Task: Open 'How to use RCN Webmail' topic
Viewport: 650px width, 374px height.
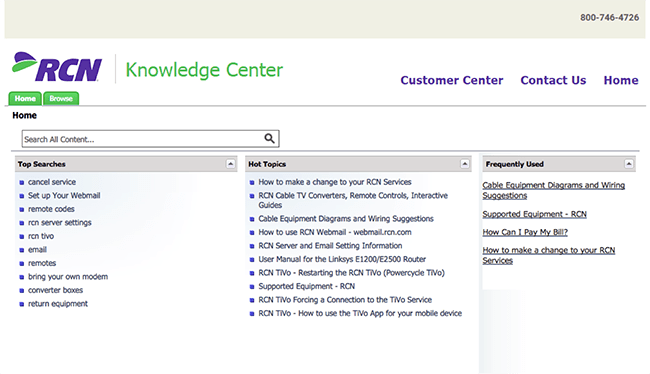Action: (335, 232)
